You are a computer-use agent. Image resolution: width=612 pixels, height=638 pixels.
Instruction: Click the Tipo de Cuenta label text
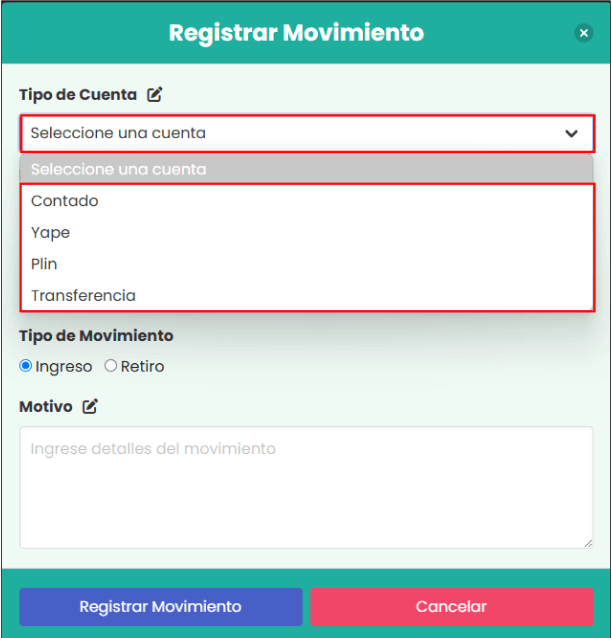pos(78,95)
